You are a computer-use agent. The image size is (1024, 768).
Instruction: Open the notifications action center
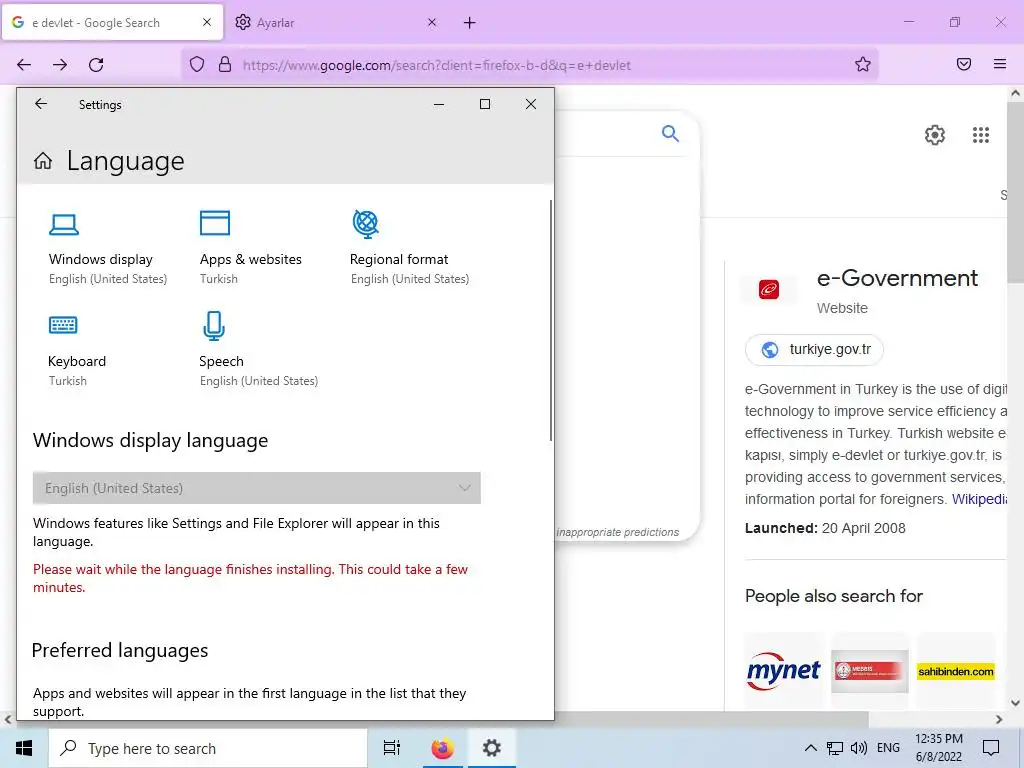click(991, 748)
